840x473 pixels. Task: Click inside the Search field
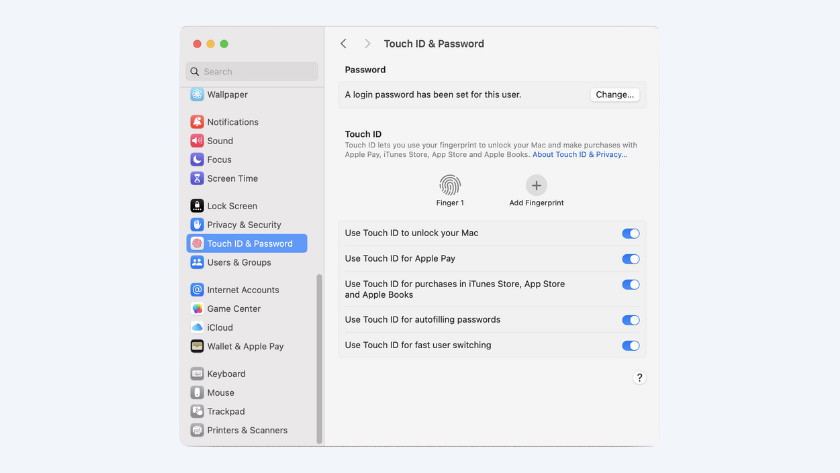[x=252, y=71]
